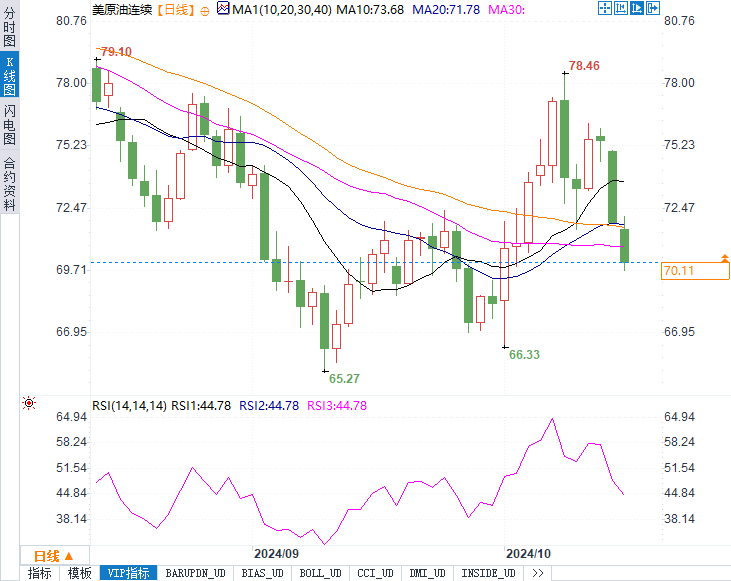Show more indicator tabs with >> button

click(537, 573)
